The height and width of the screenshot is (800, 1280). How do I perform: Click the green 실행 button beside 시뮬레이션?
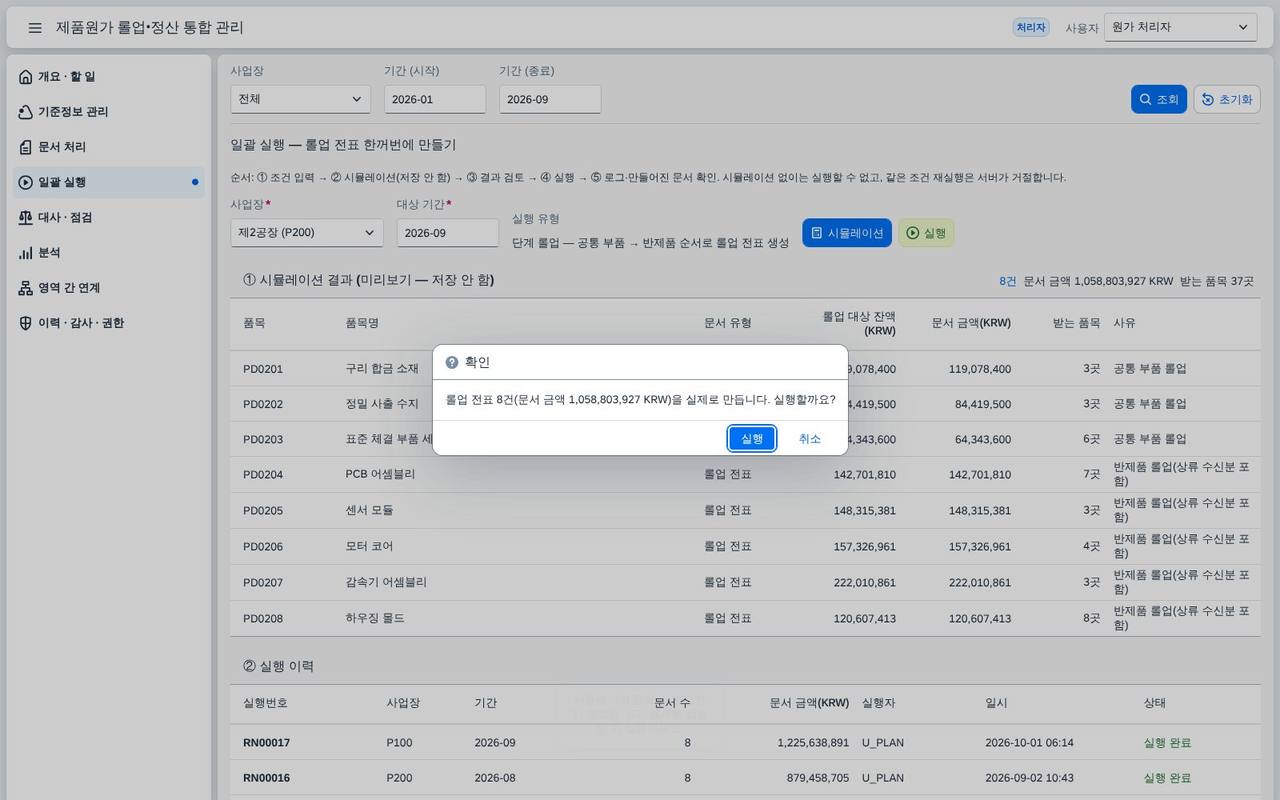(x=926, y=233)
